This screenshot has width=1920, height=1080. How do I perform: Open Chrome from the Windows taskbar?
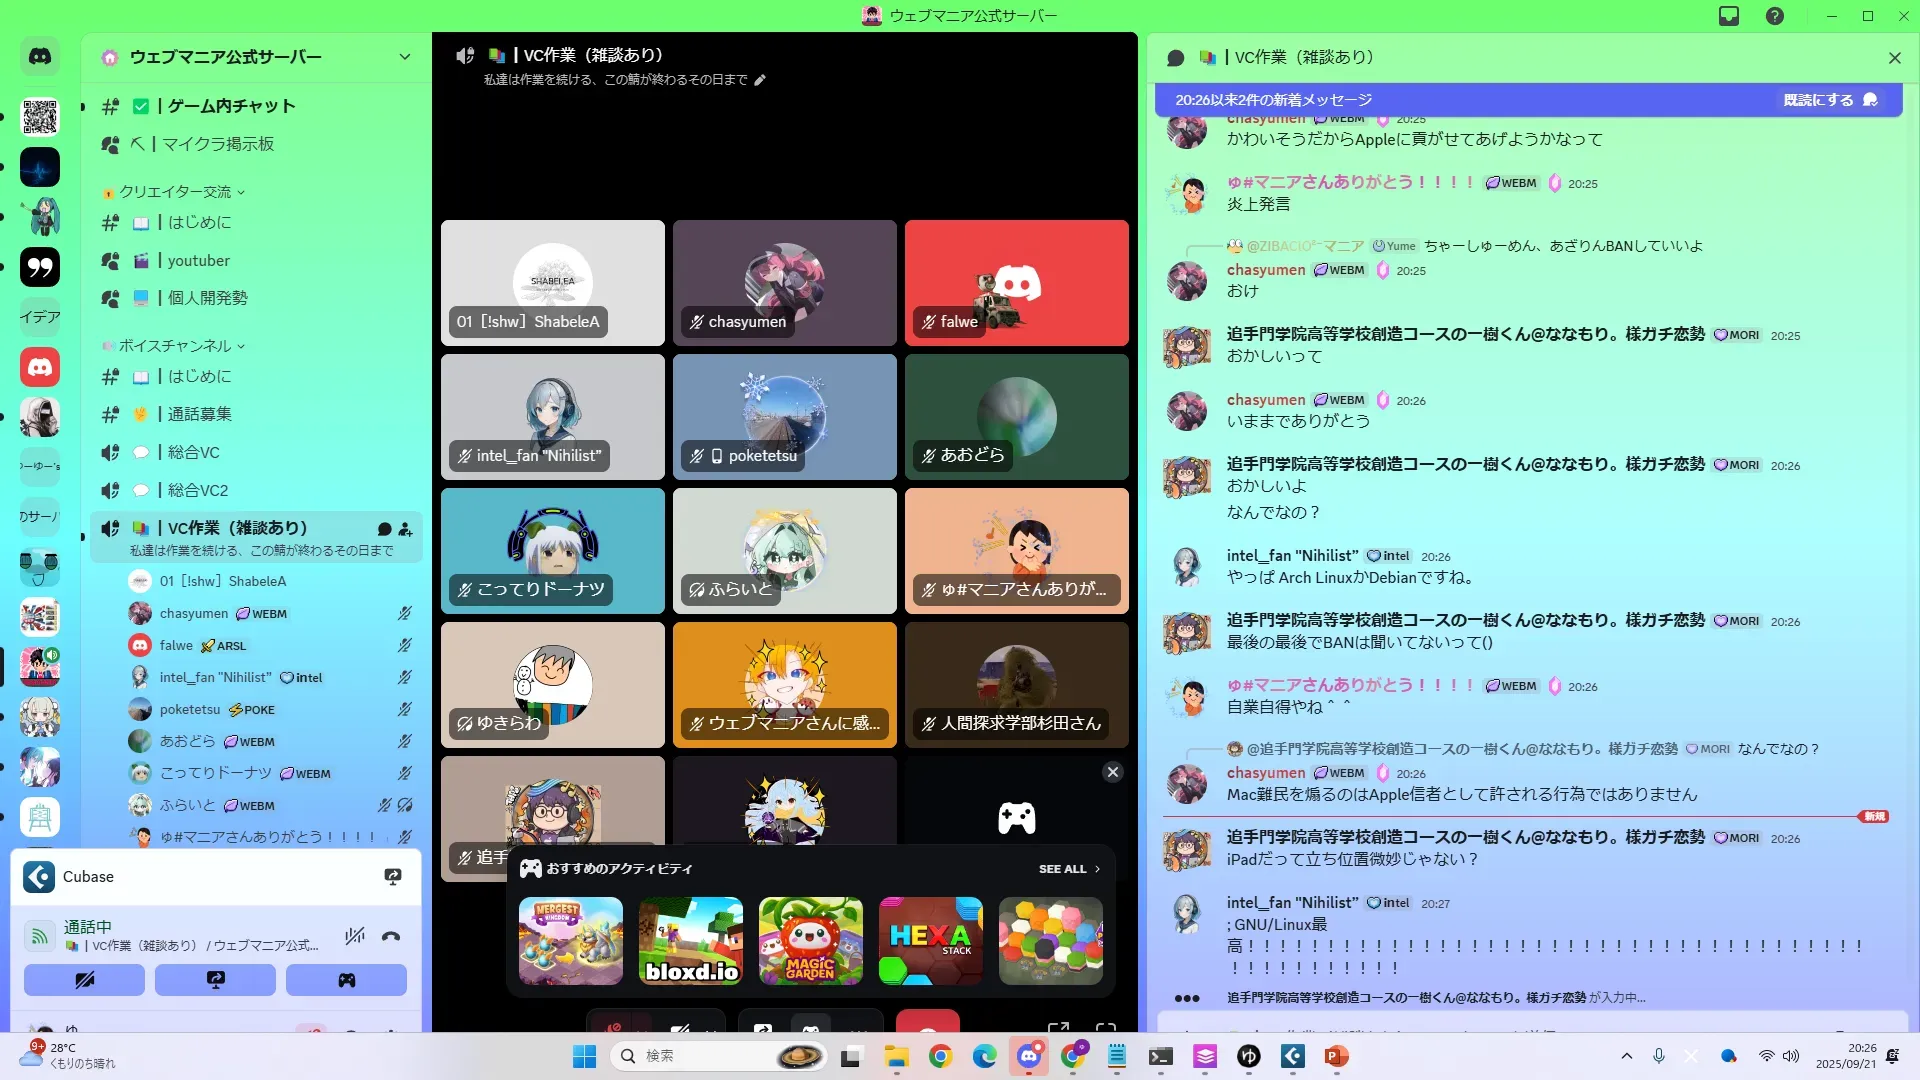[940, 1056]
